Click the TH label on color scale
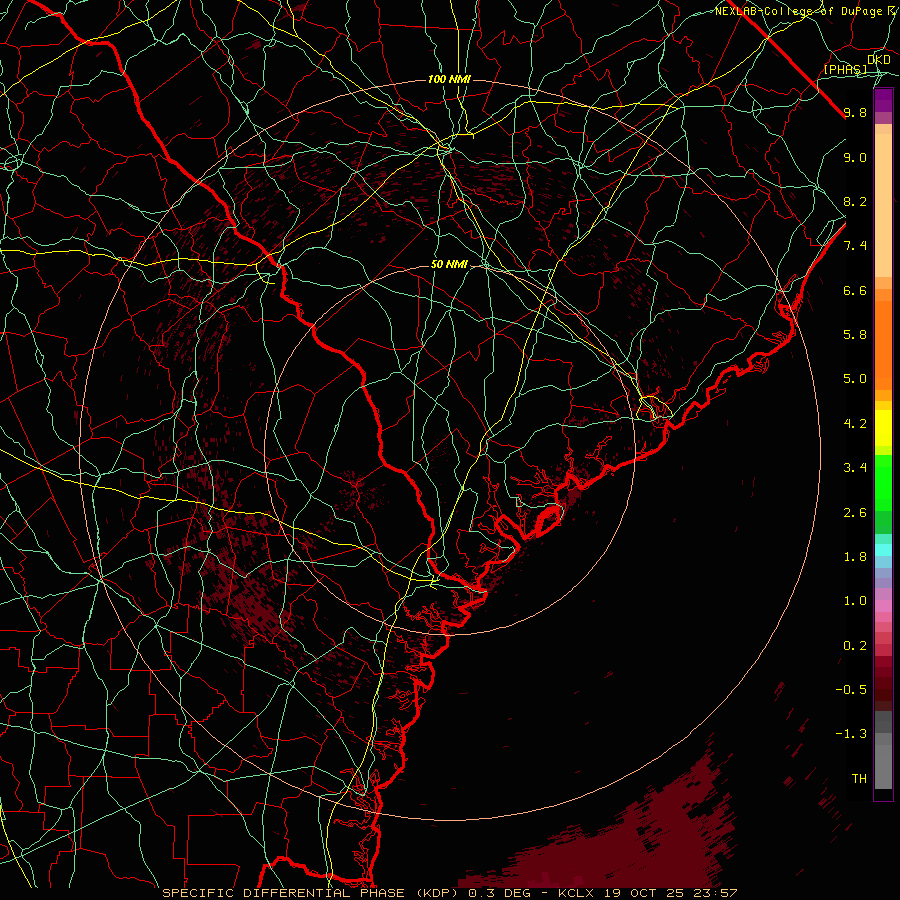900x900 pixels. [x=859, y=779]
